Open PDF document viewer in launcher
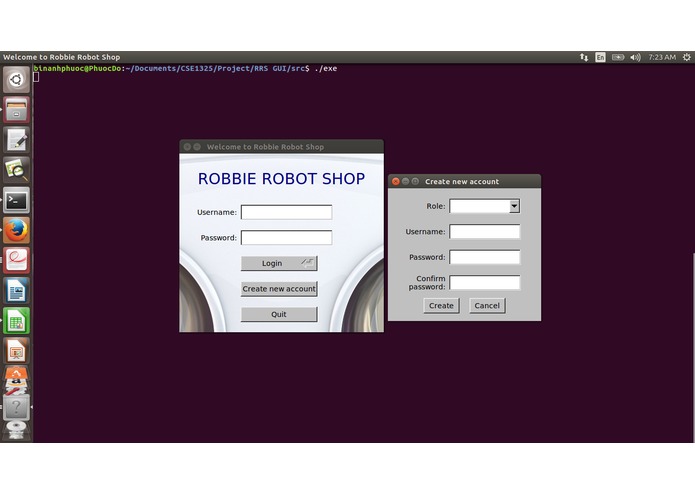The image size is (695, 494). (16, 261)
